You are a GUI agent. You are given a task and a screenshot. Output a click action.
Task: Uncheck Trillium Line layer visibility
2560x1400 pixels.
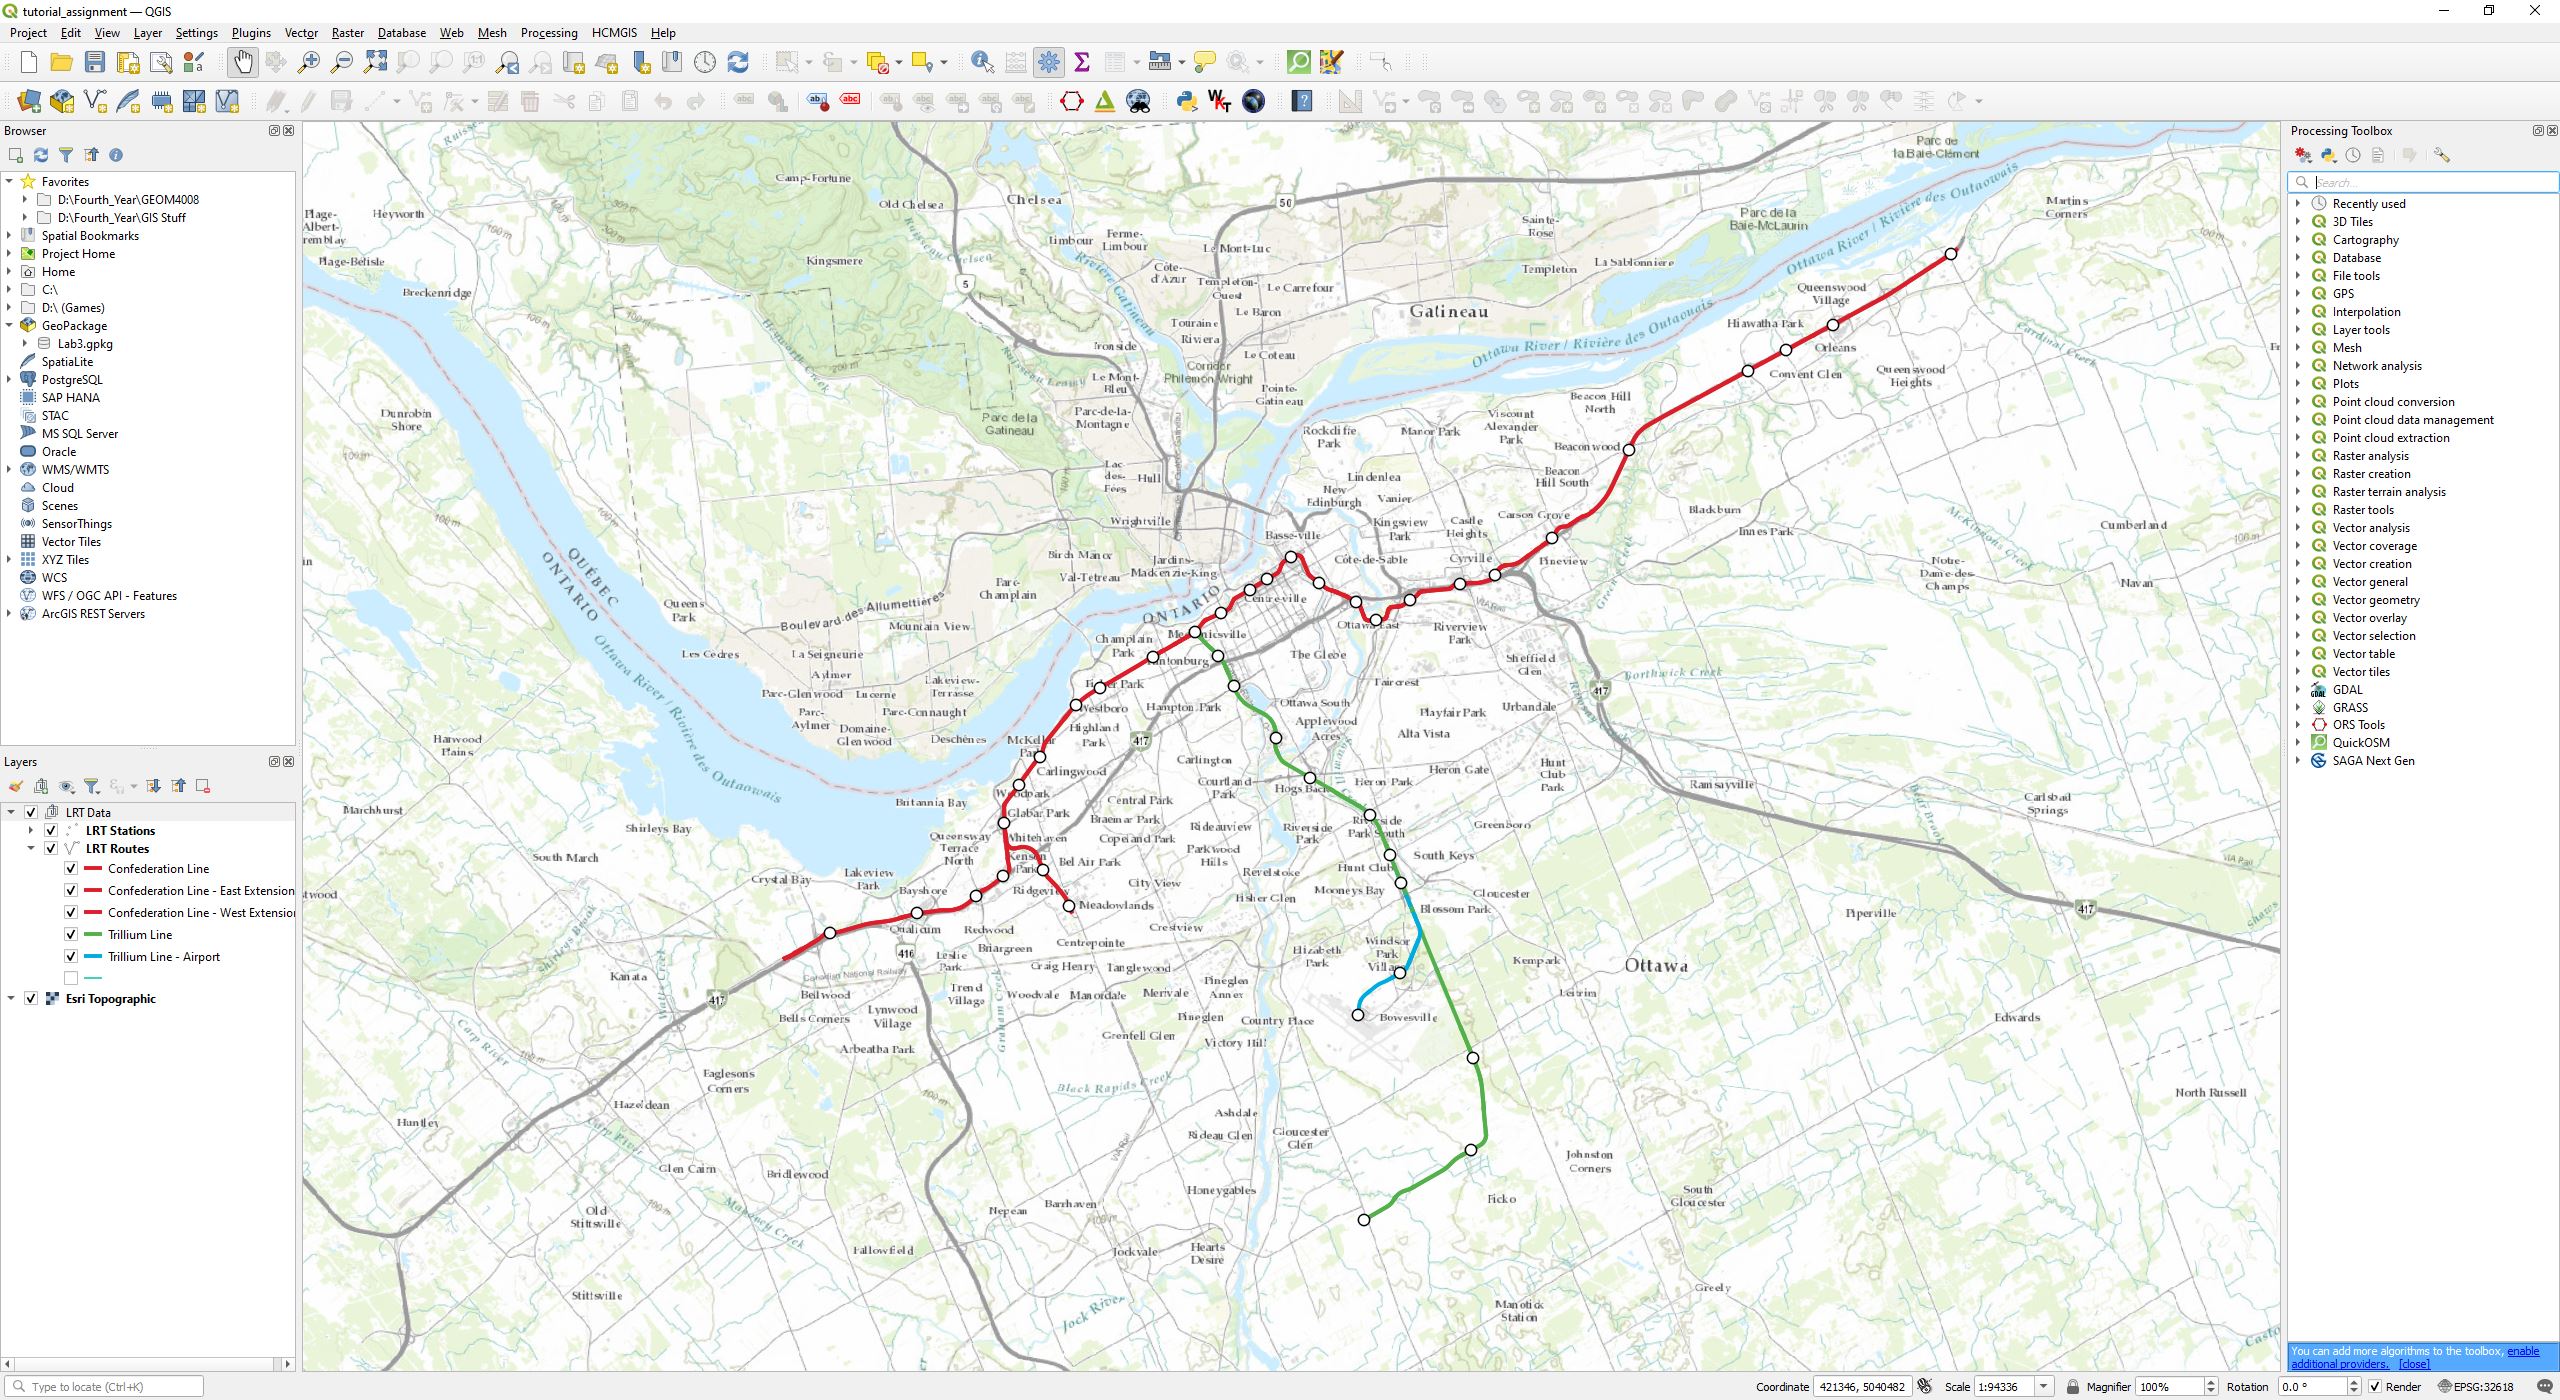(71, 935)
